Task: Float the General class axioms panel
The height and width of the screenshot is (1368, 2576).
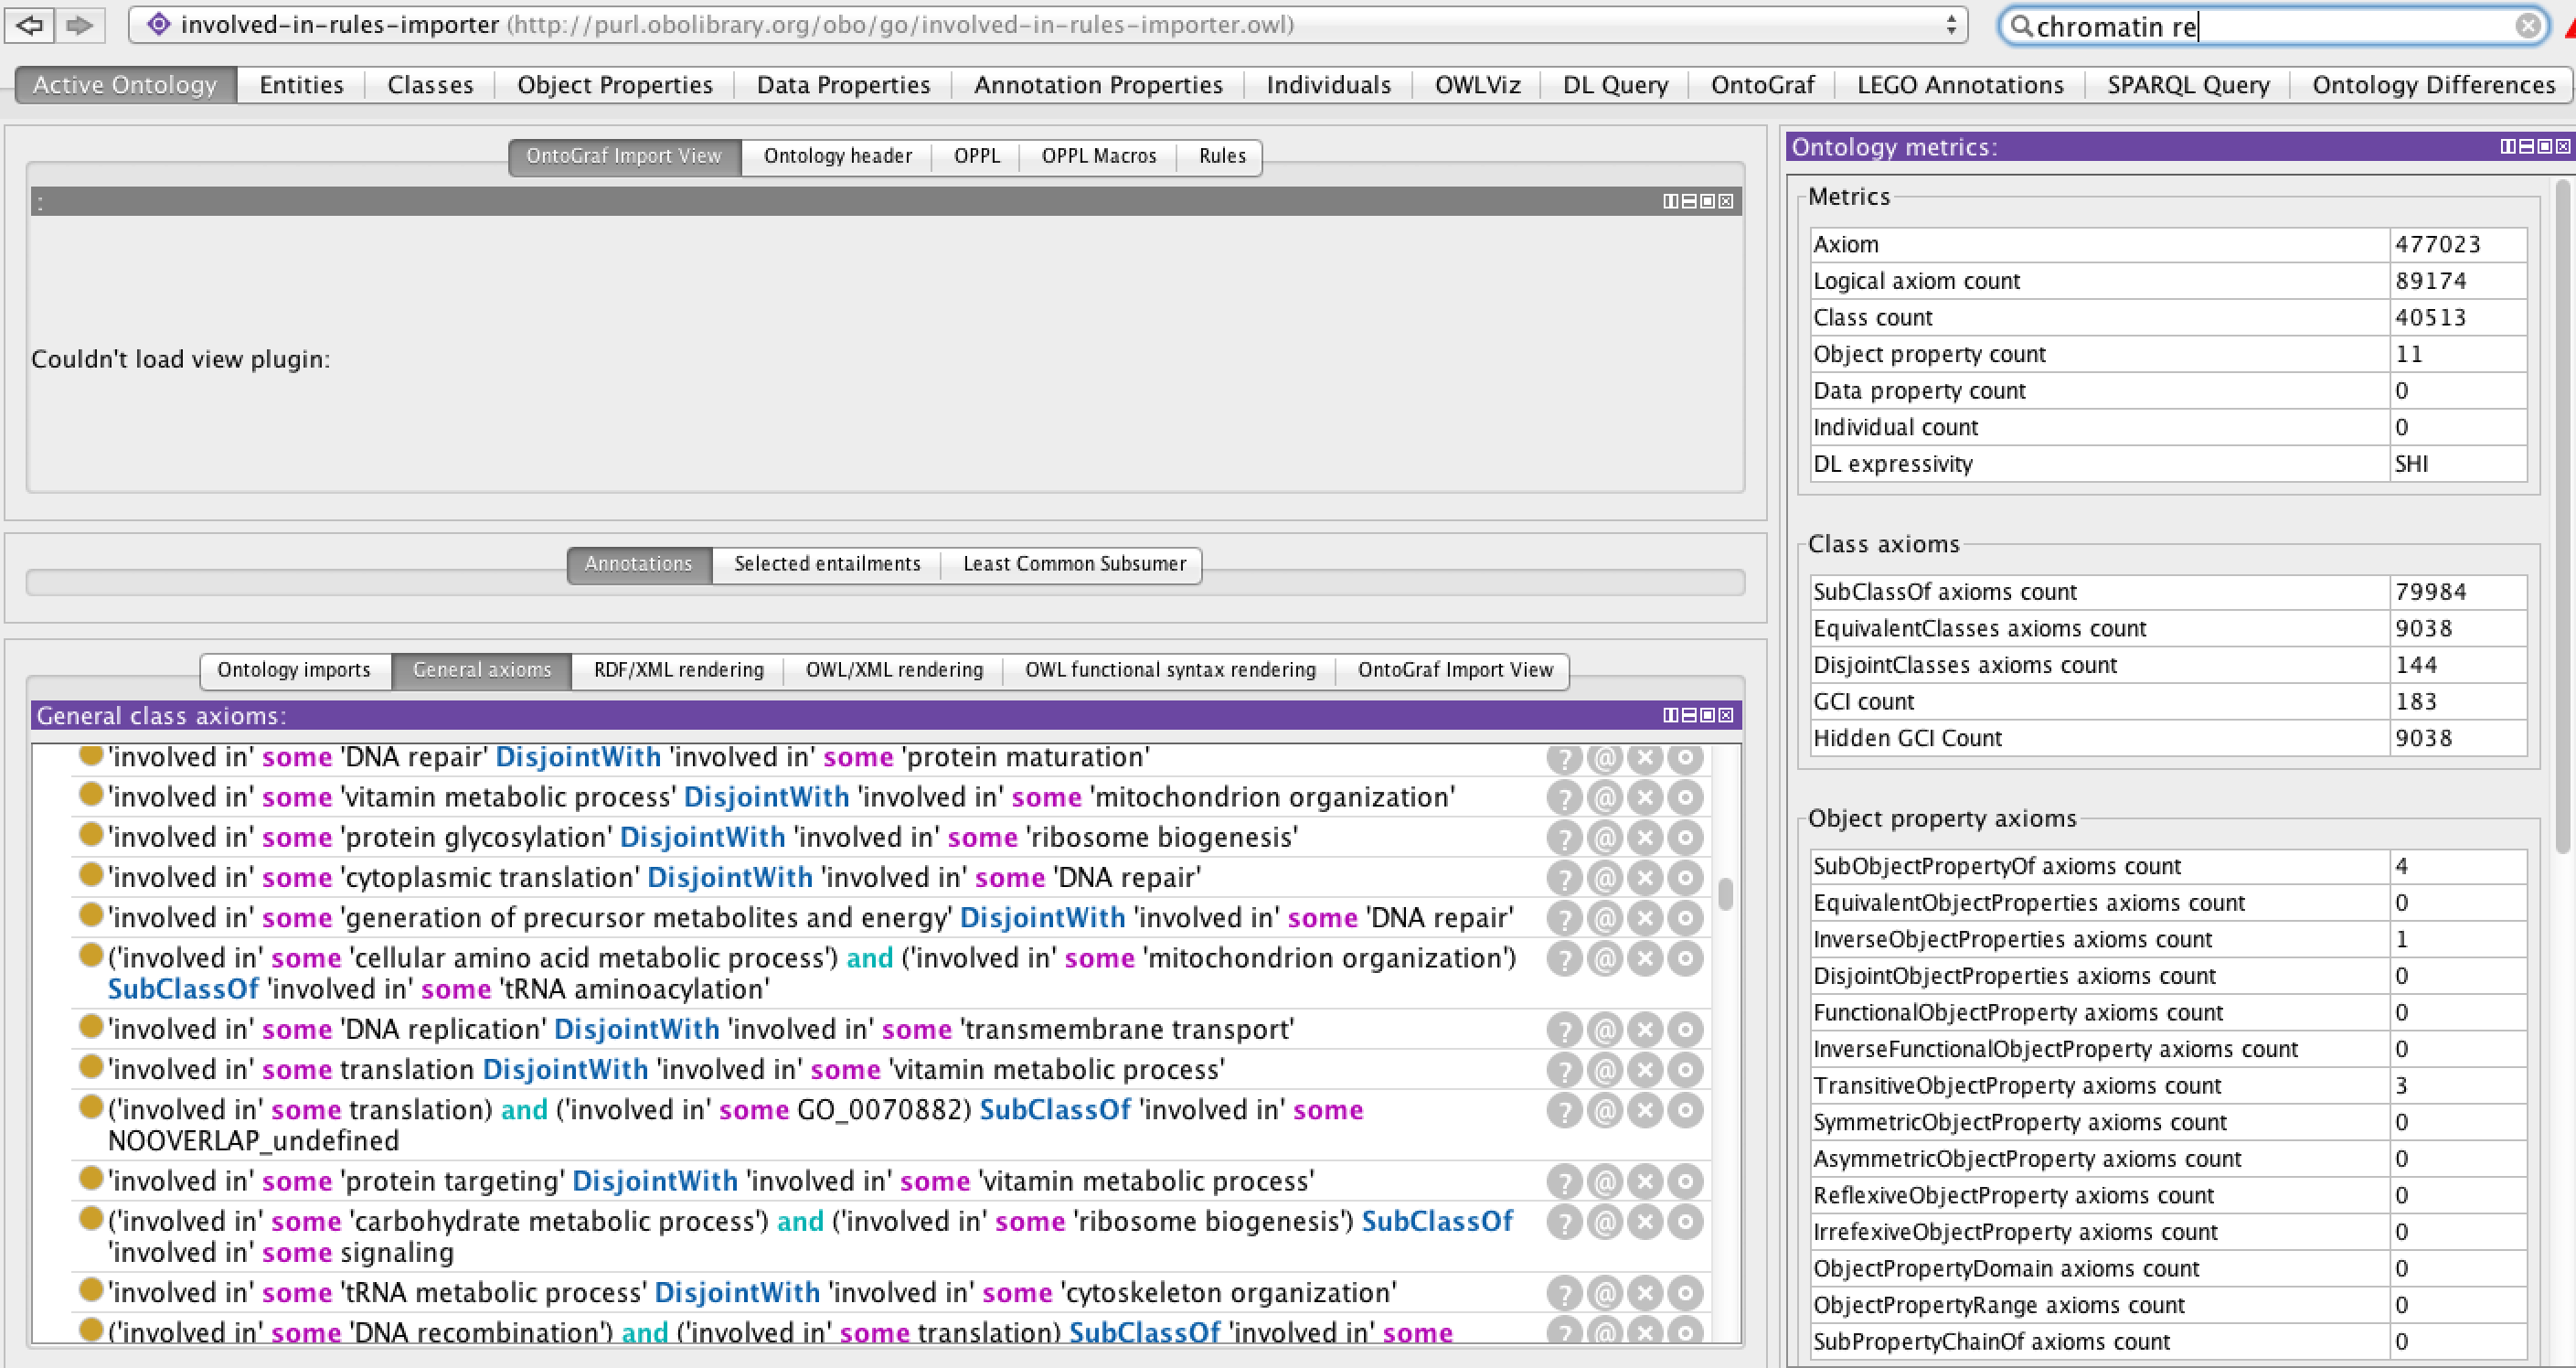Action: tap(1707, 715)
